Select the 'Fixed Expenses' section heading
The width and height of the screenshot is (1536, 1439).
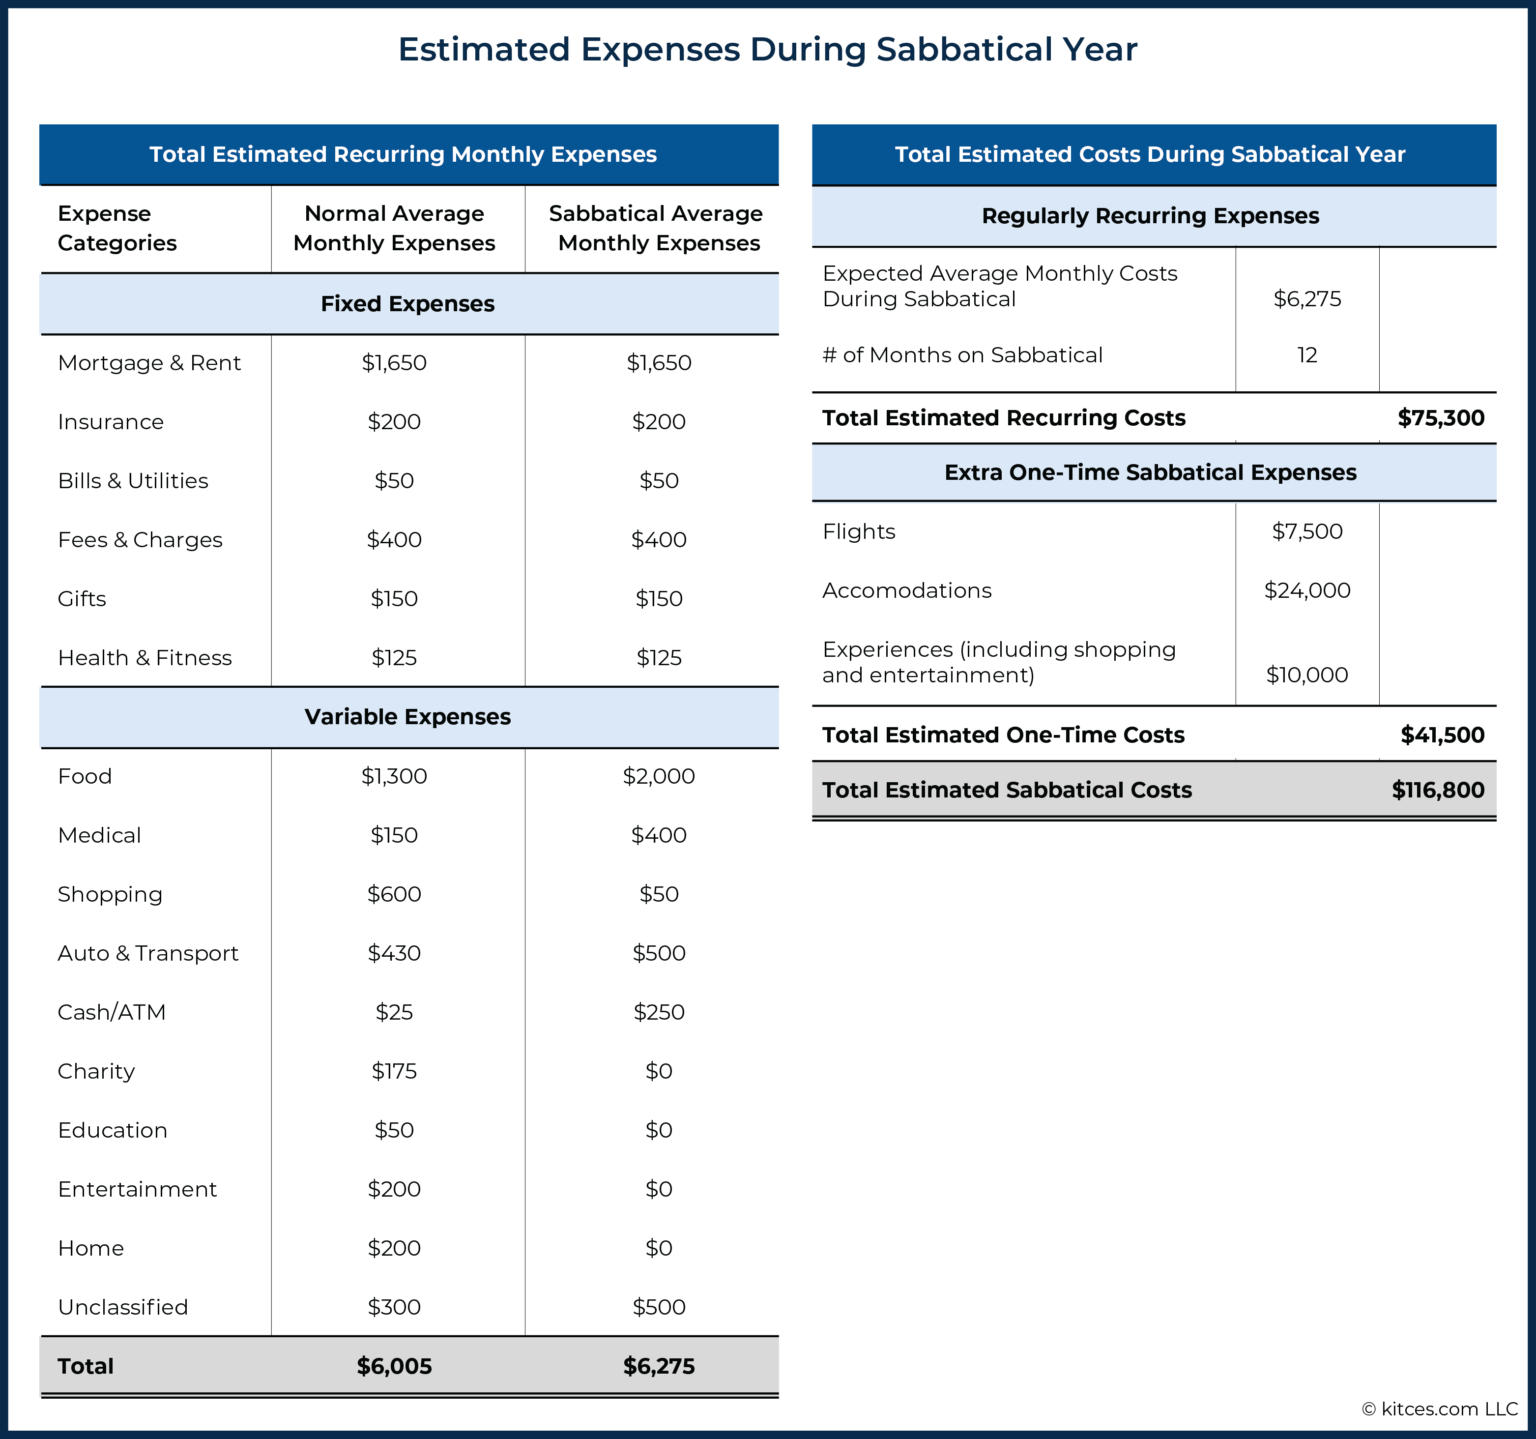tap(407, 304)
